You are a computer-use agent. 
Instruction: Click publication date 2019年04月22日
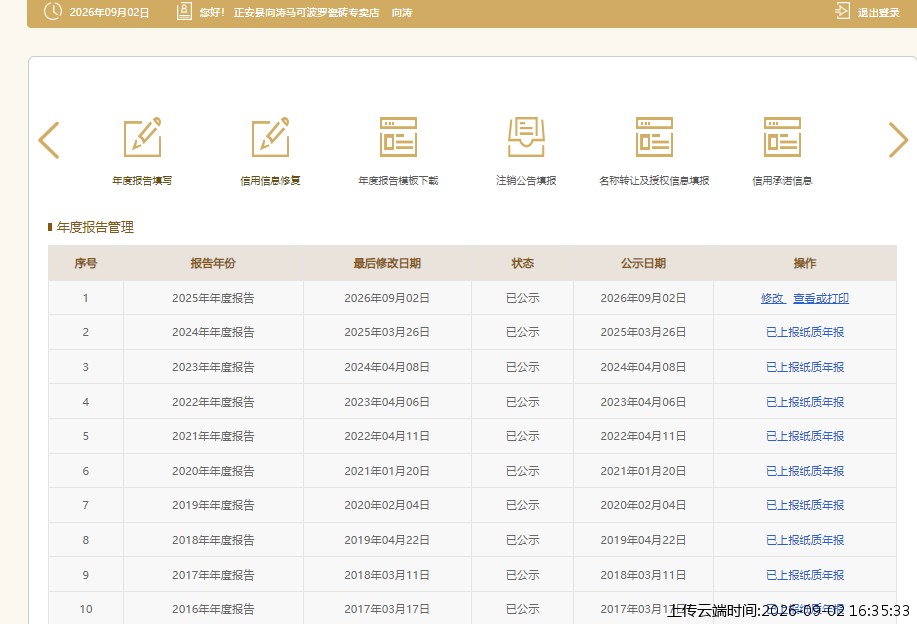coord(643,540)
